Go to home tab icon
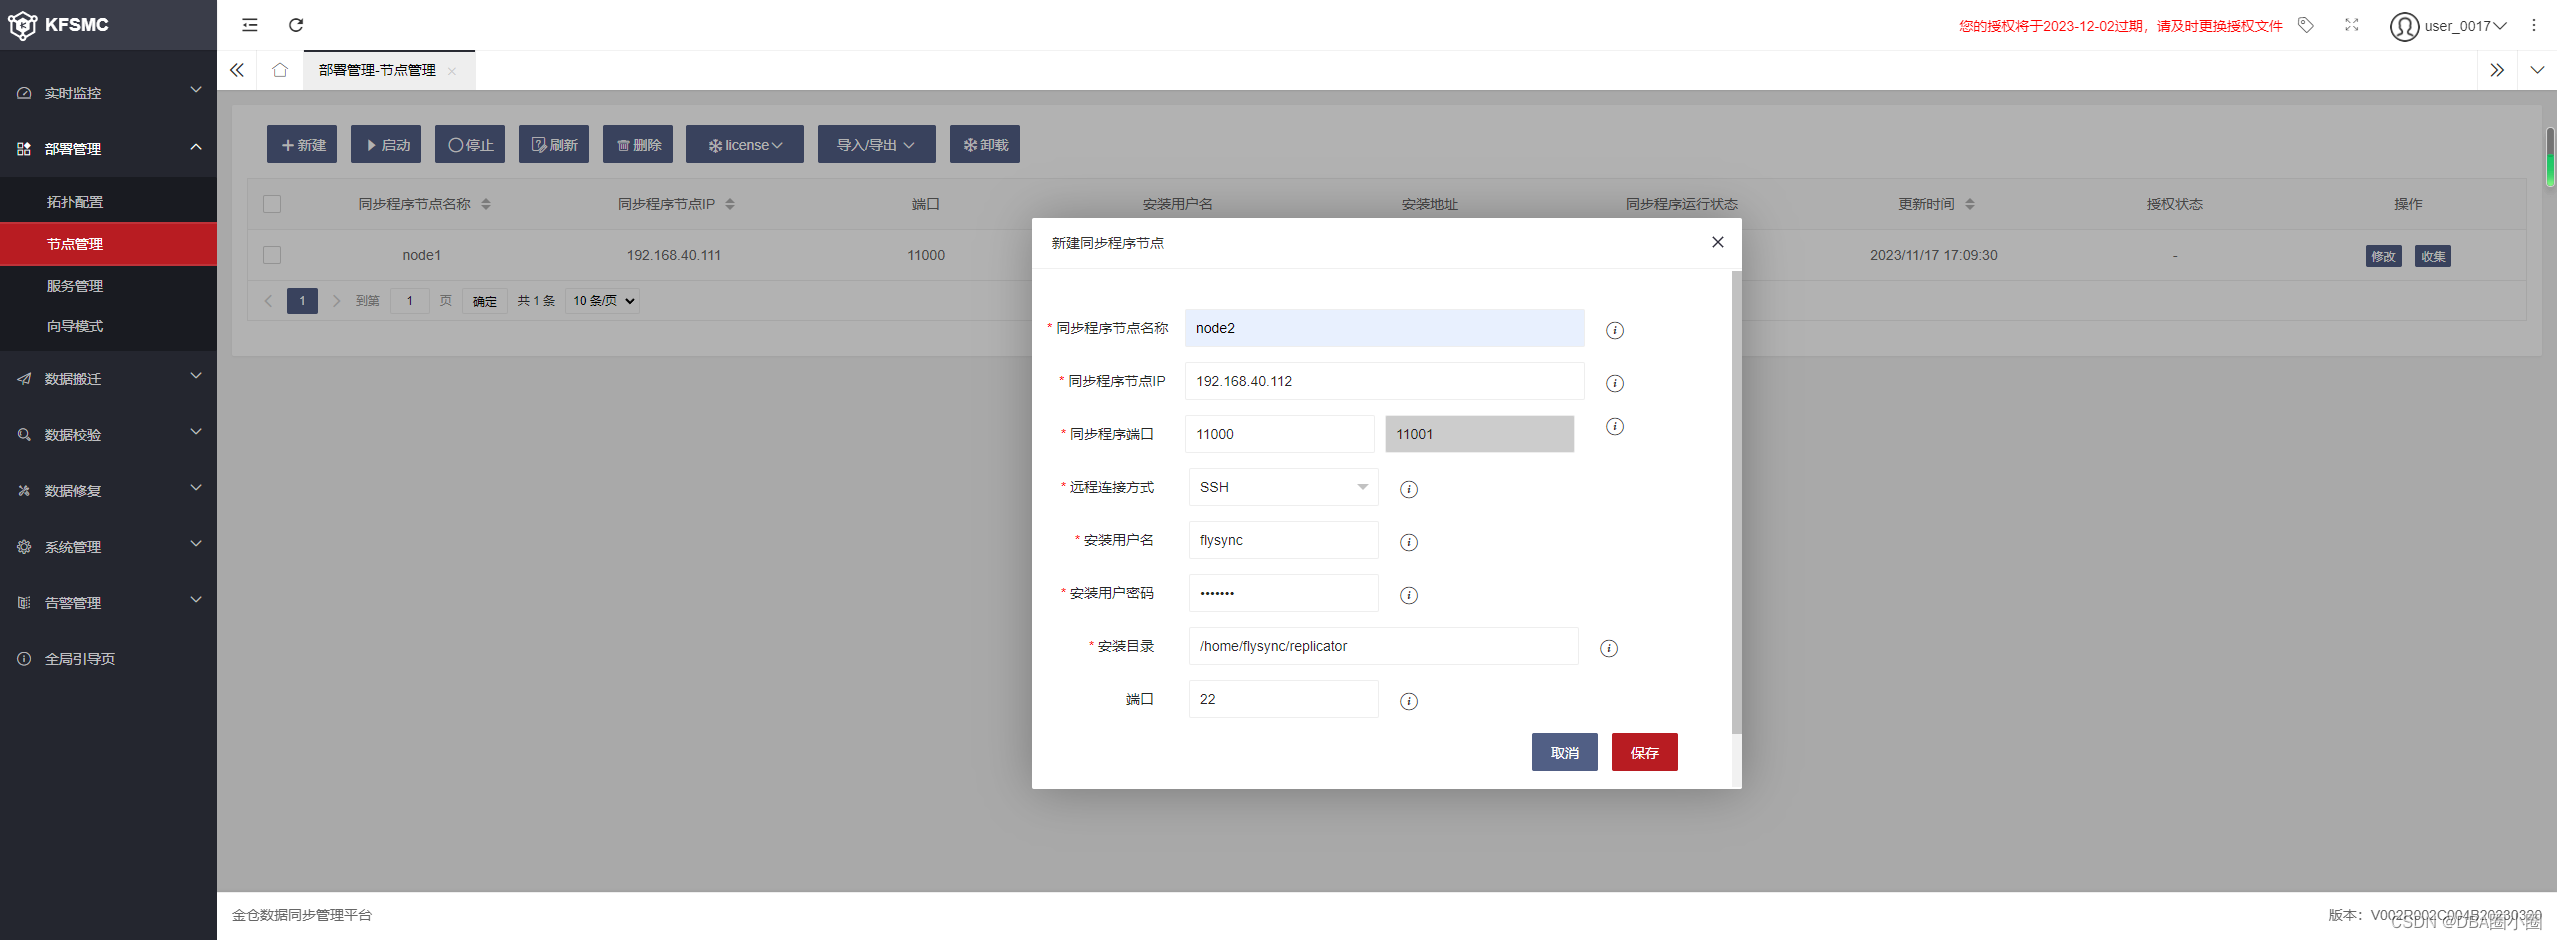 [280, 70]
